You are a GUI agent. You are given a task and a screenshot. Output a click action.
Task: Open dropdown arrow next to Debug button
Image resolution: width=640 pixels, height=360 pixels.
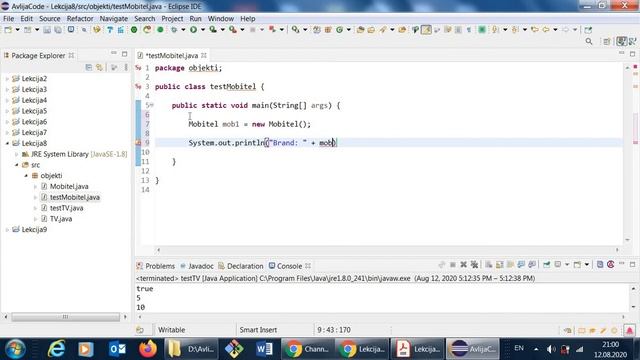click(183, 30)
